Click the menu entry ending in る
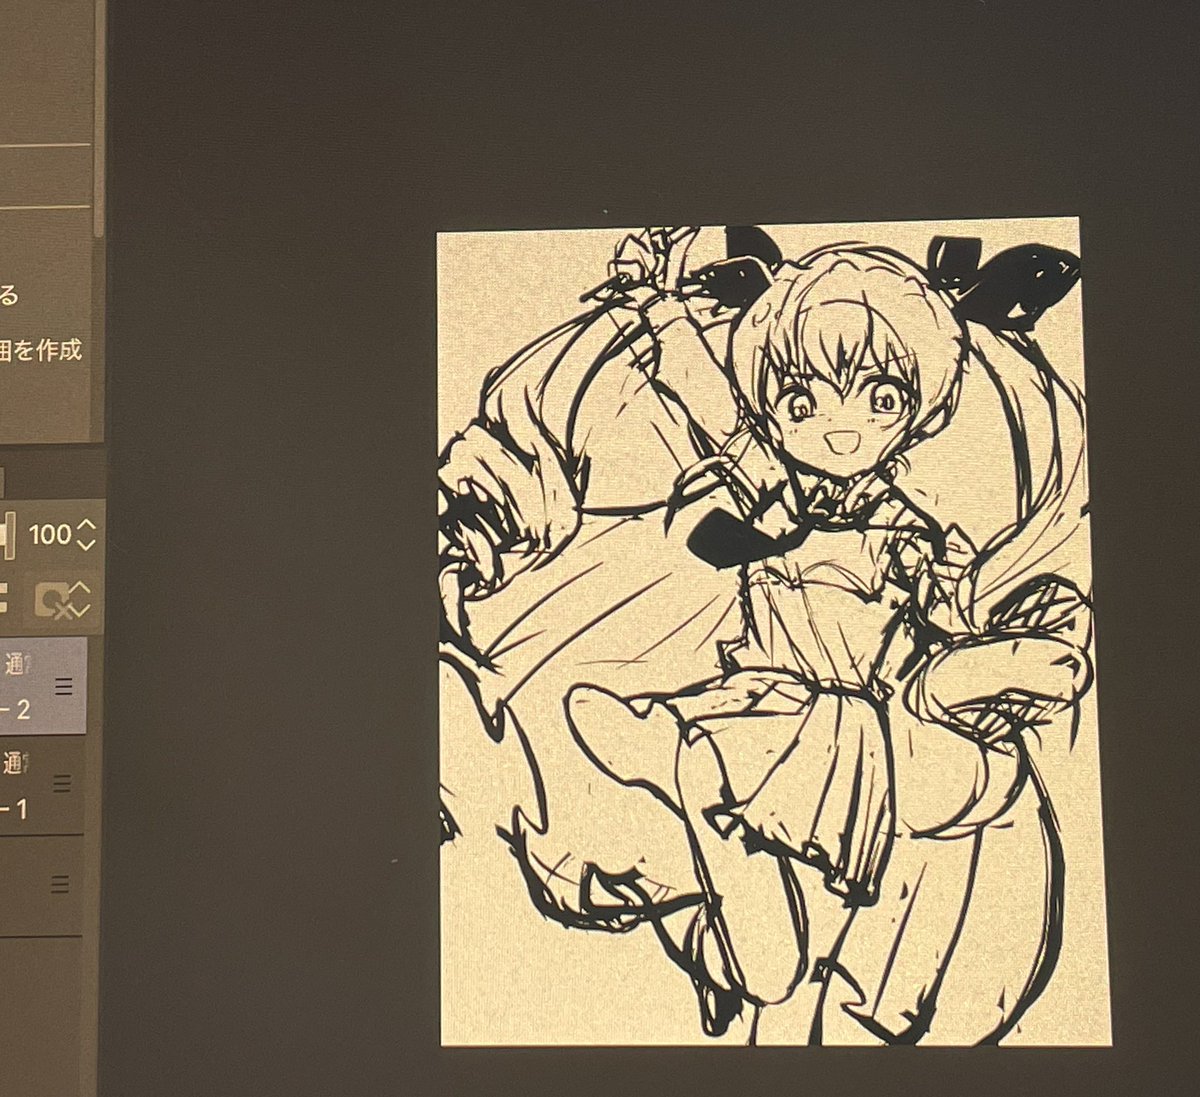The width and height of the screenshot is (1200, 1097). [x=8, y=294]
